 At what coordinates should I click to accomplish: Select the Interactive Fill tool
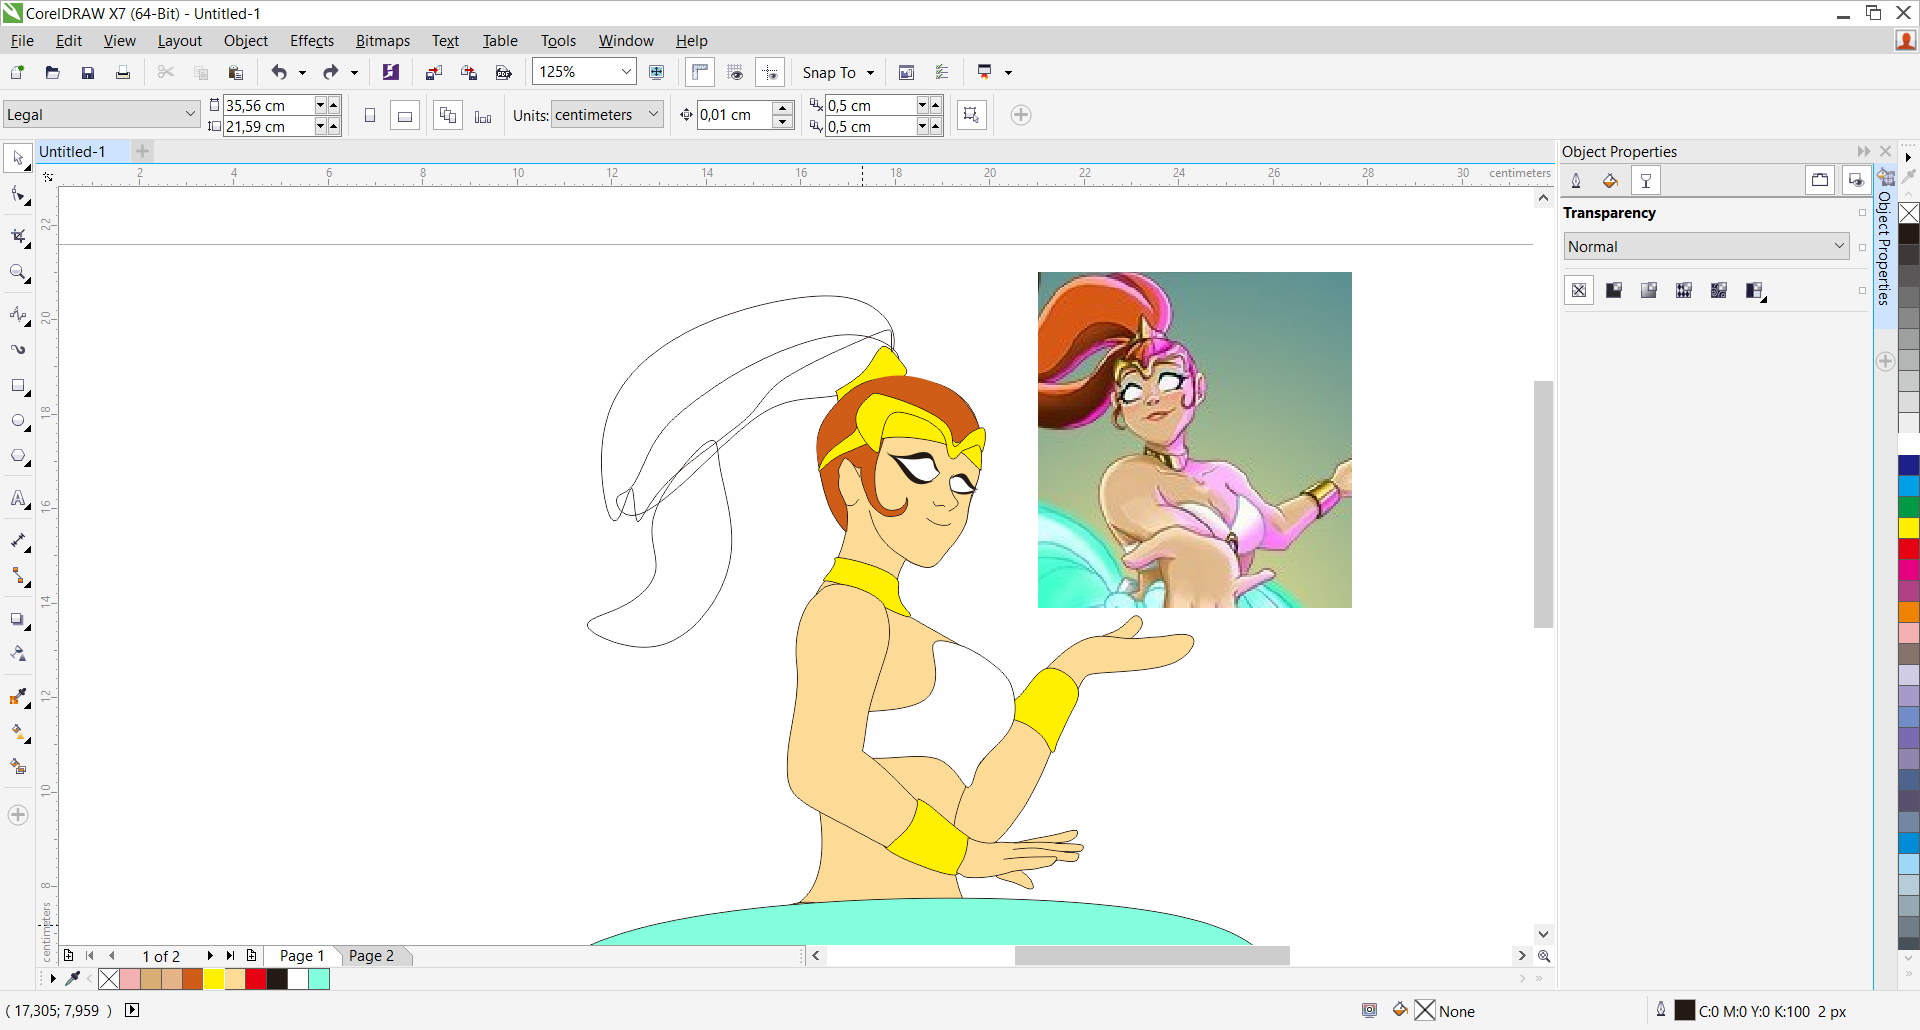click(x=18, y=733)
